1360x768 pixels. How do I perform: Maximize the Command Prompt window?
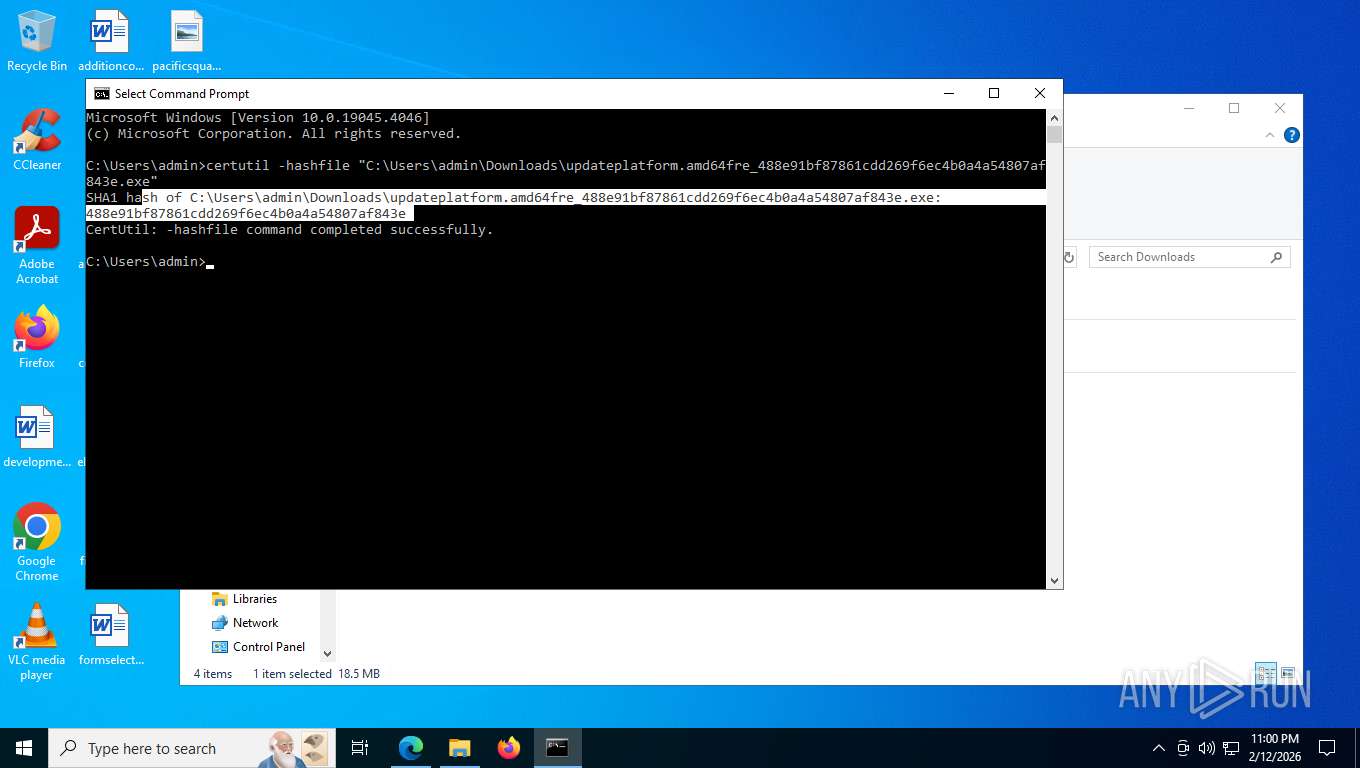pos(994,93)
